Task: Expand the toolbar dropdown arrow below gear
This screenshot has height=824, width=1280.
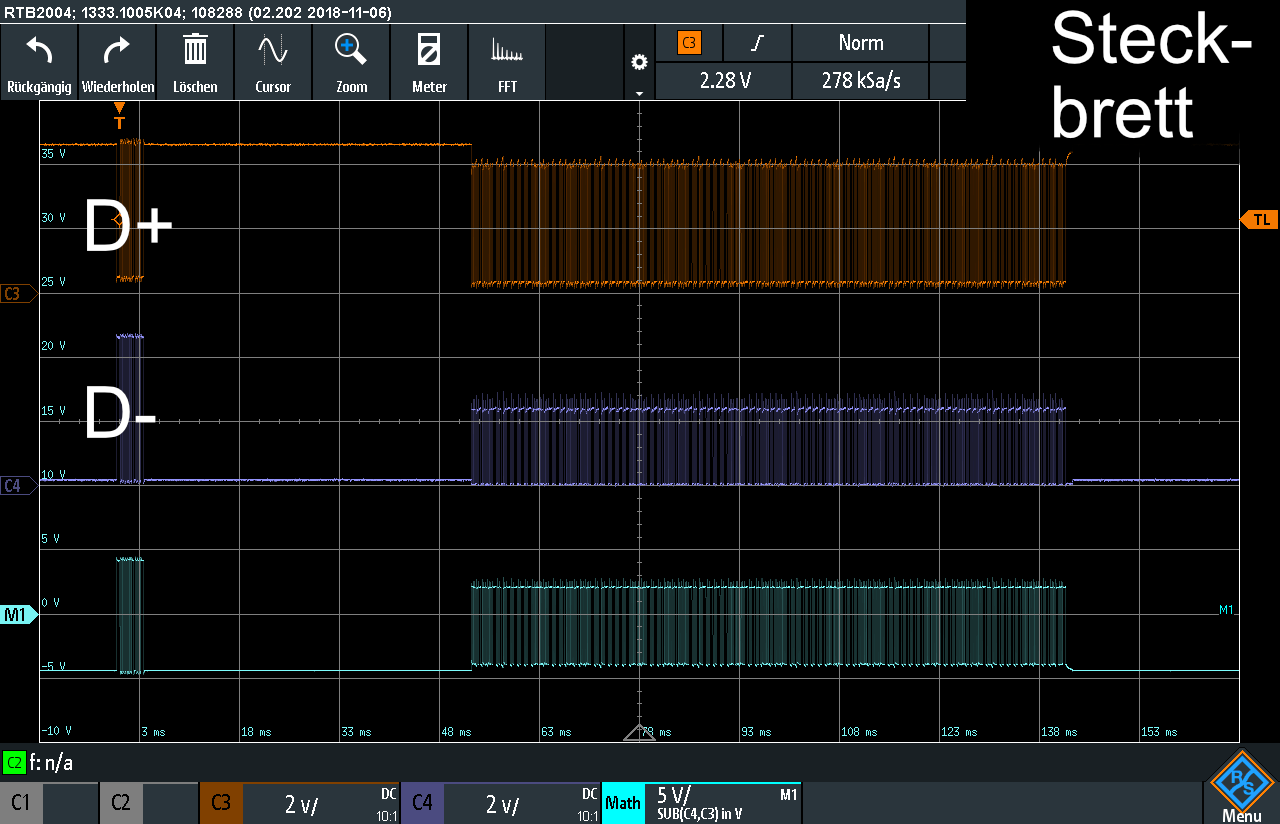Action: click(639, 92)
